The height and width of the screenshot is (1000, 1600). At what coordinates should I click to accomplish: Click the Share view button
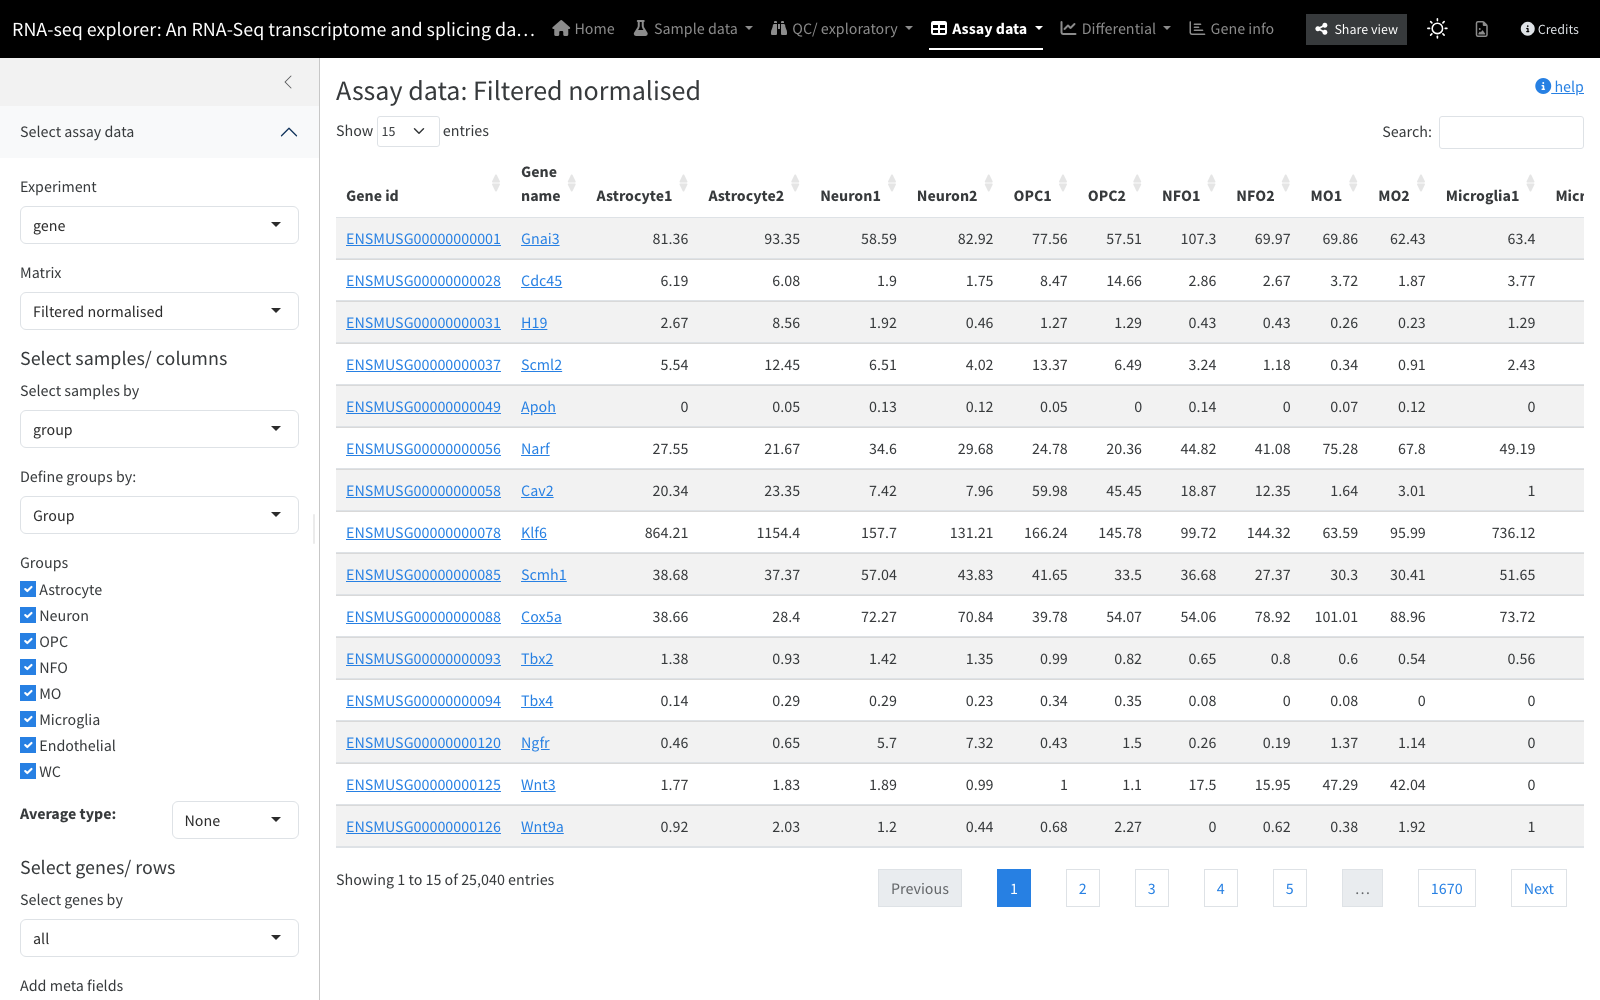point(1356,29)
